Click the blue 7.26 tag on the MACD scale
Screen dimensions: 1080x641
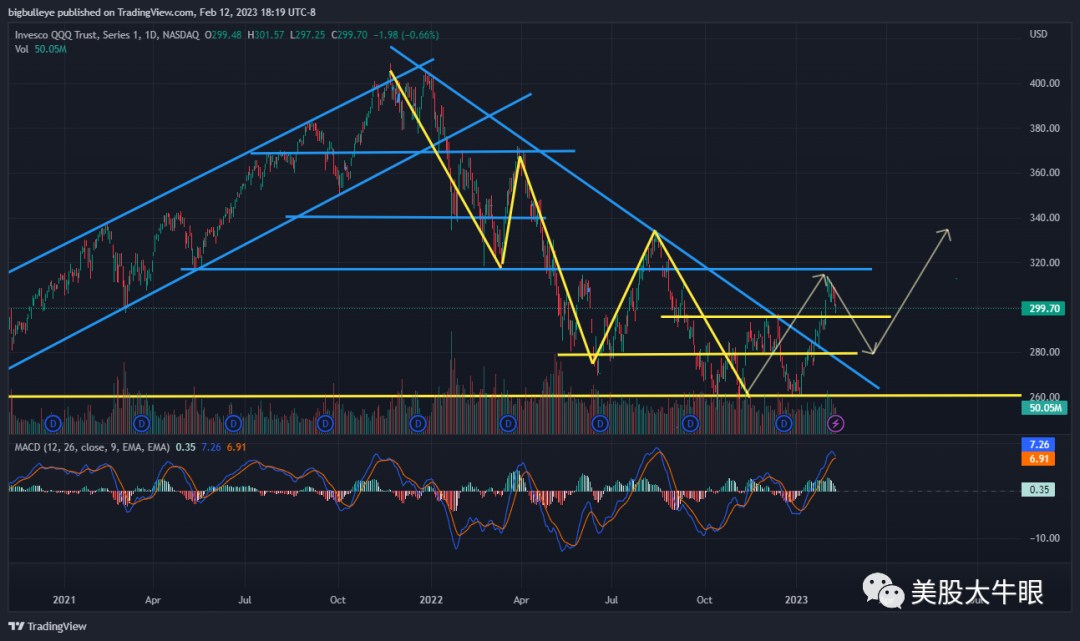pos(1038,444)
